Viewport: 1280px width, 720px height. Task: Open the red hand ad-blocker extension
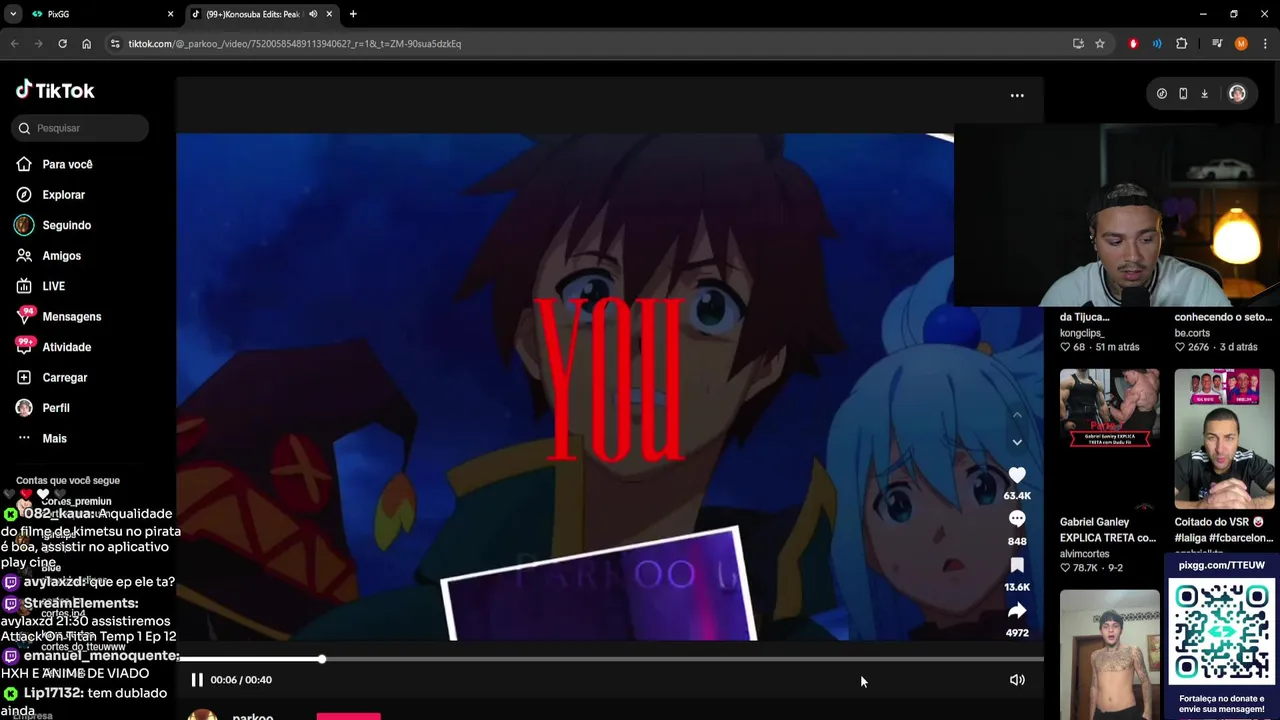click(x=1133, y=44)
